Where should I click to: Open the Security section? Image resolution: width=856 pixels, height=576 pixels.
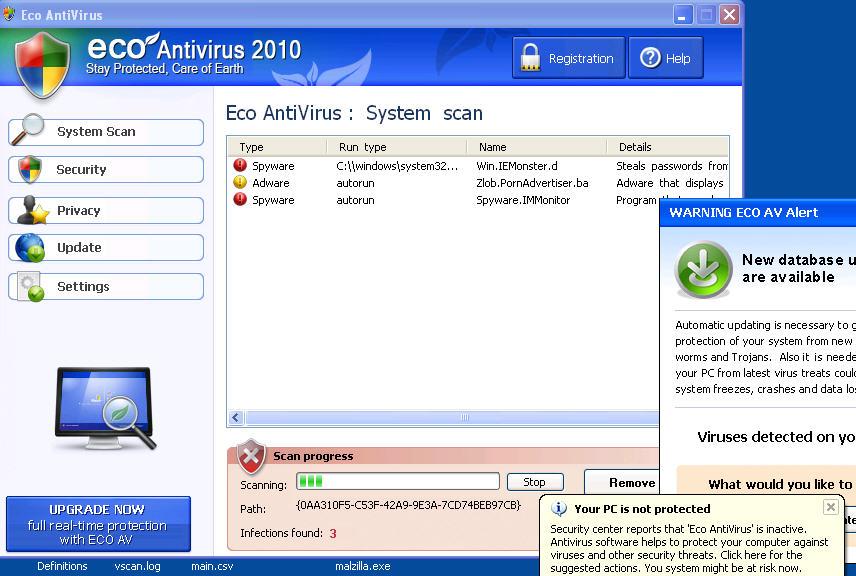[x=106, y=169]
